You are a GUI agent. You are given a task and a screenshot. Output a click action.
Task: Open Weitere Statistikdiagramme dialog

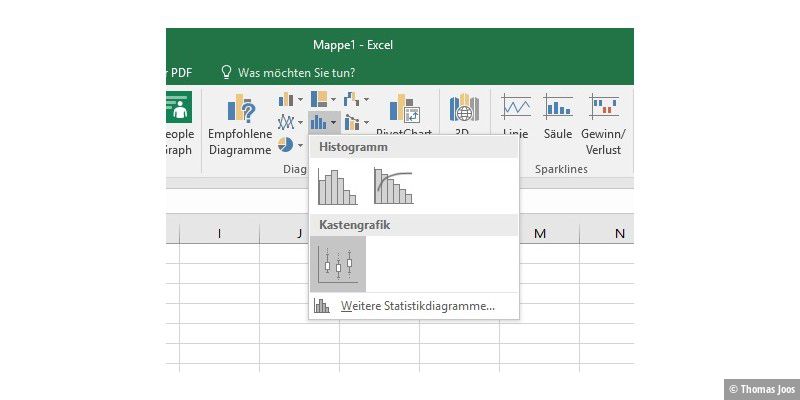(x=416, y=306)
